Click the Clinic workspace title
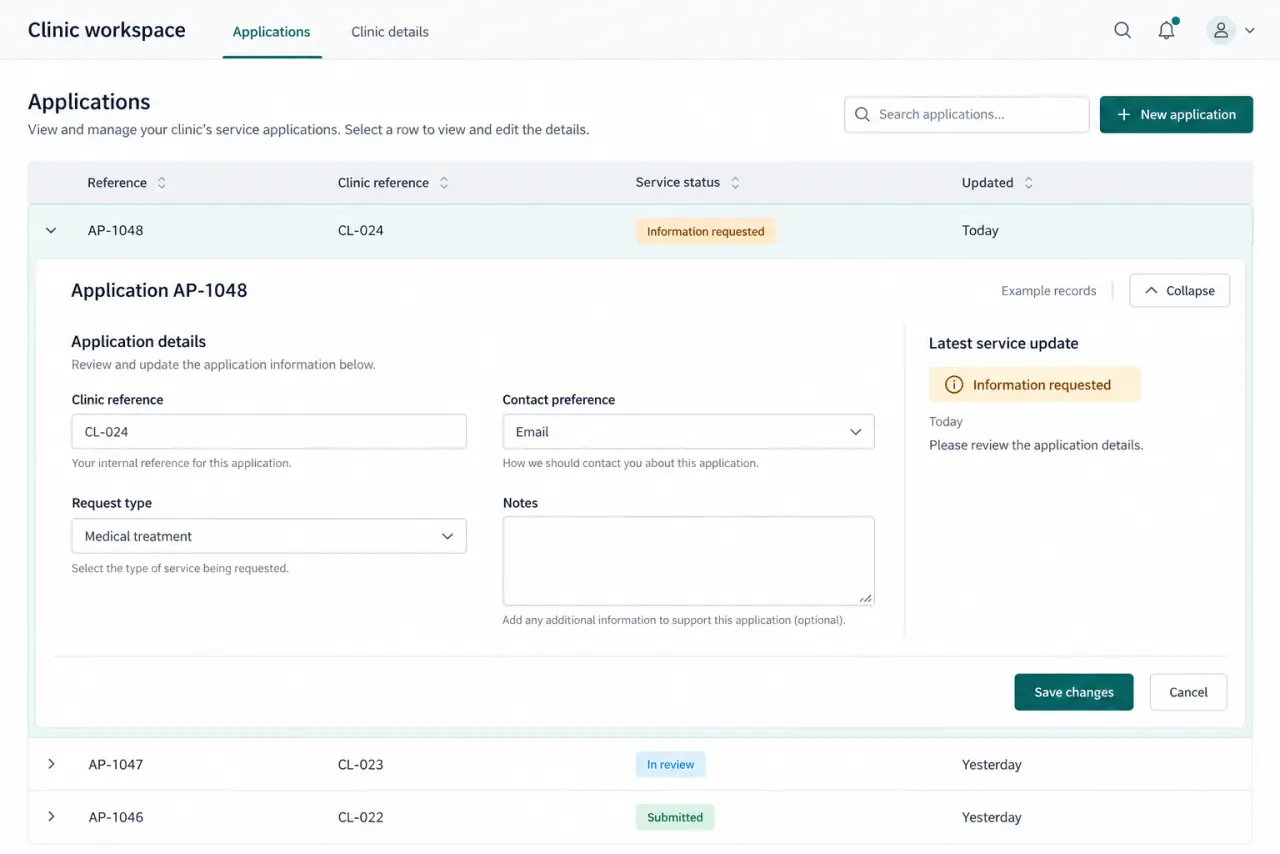This screenshot has height=854, width=1280. [107, 30]
